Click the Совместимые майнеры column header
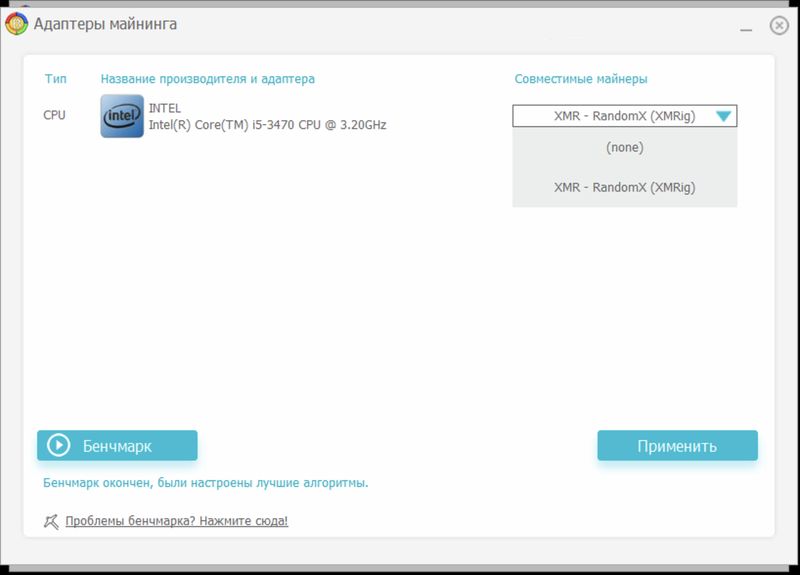This screenshot has width=800, height=575. click(x=581, y=79)
